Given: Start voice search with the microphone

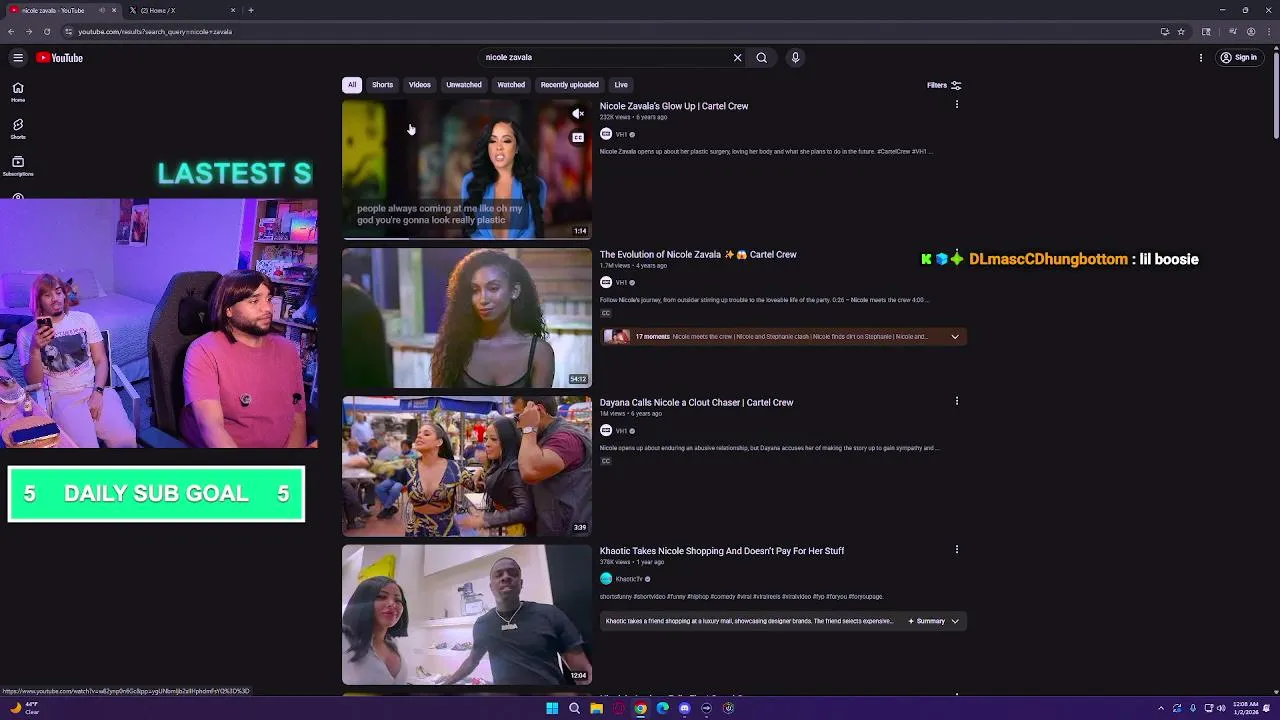Looking at the screenshot, I should [796, 58].
